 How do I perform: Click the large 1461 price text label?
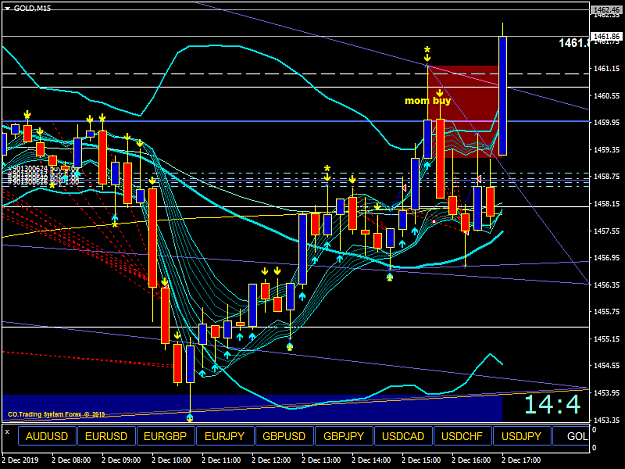pyautogui.click(x=574, y=43)
